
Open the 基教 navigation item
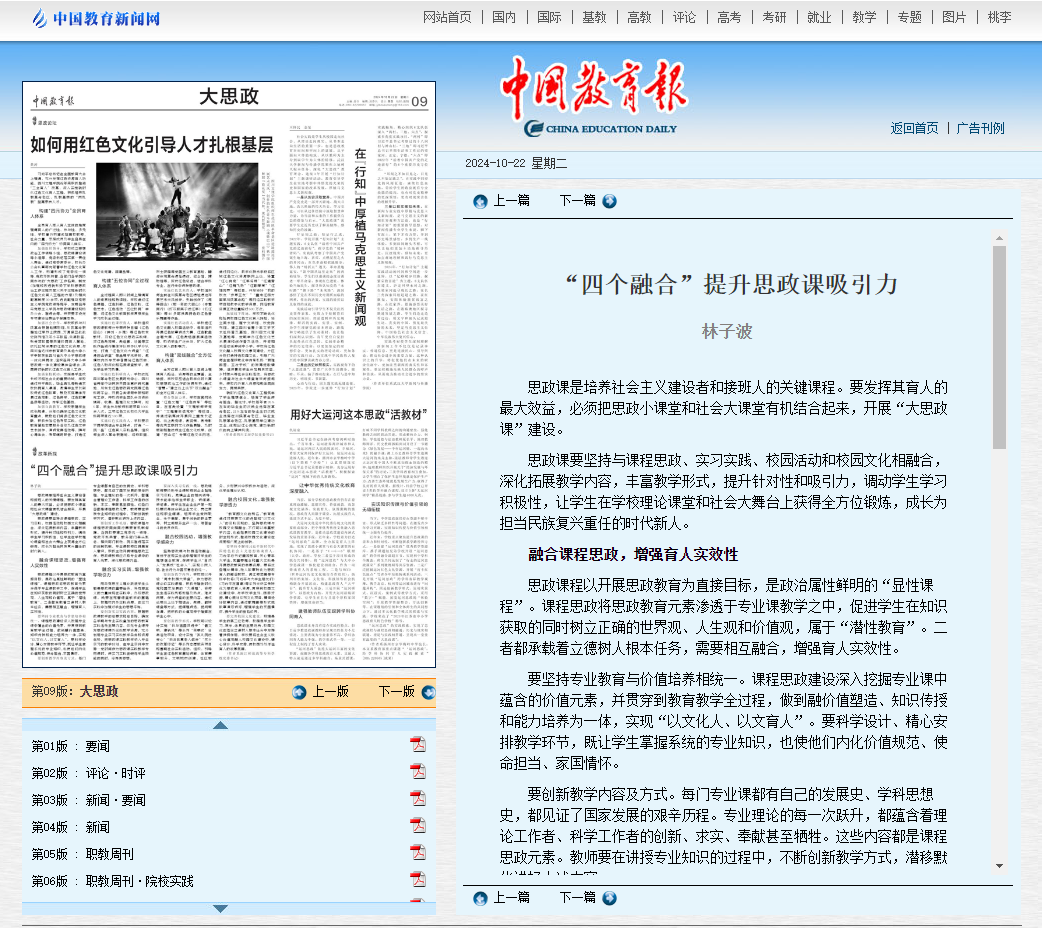595,17
